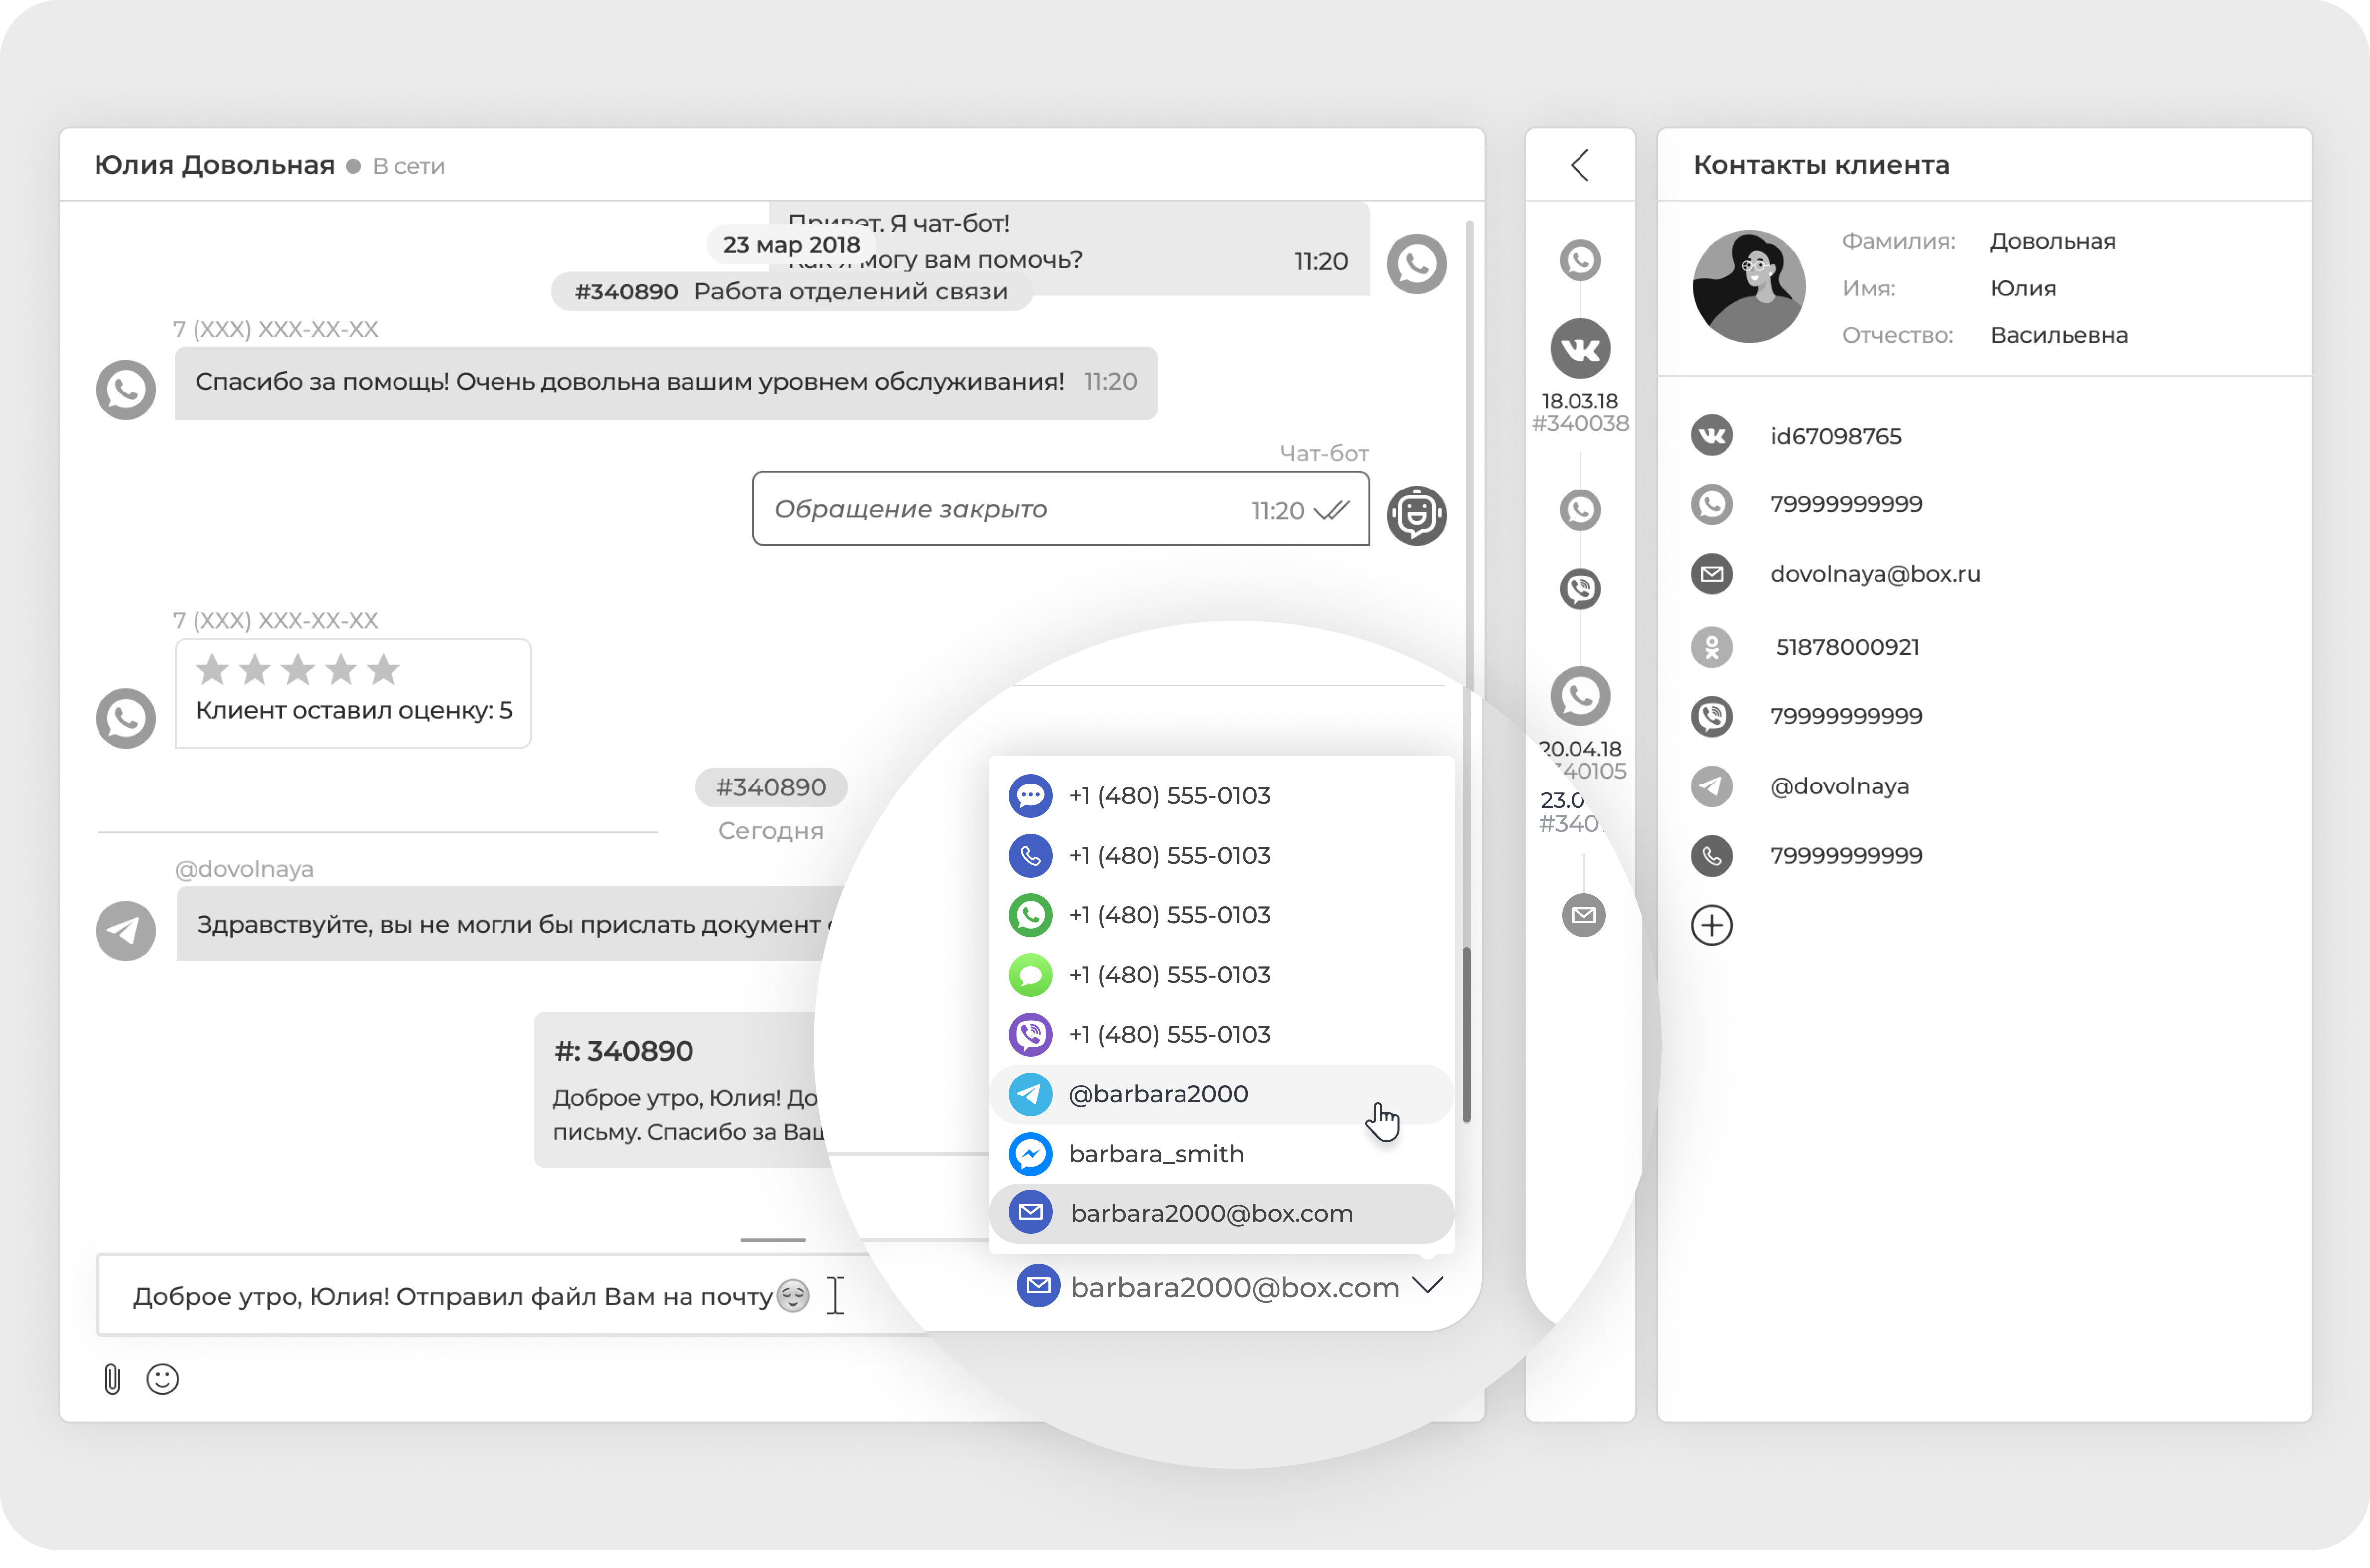The width and height of the screenshot is (2370, 1568).
Task: Select SMS chat option +1 (480) 555-0103
Action: tap(1221, 796)
